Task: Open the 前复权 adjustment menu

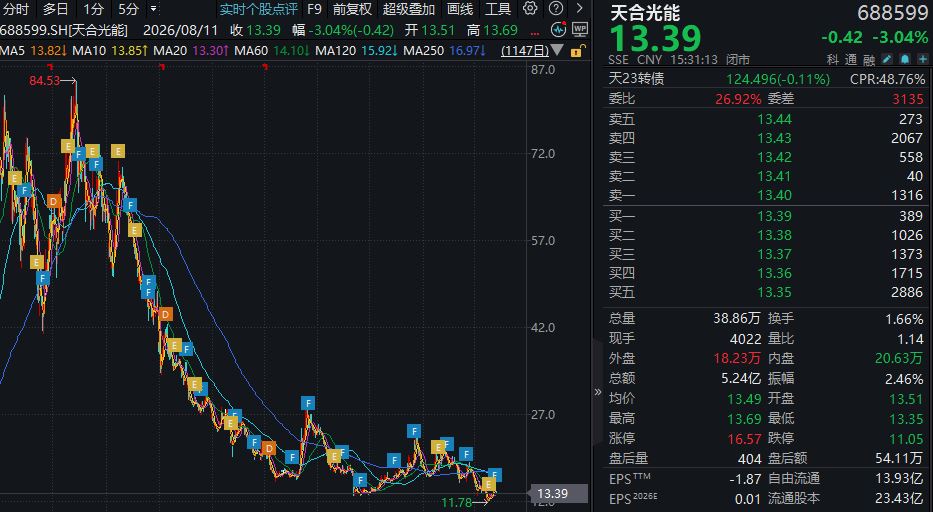Action: 352,9
